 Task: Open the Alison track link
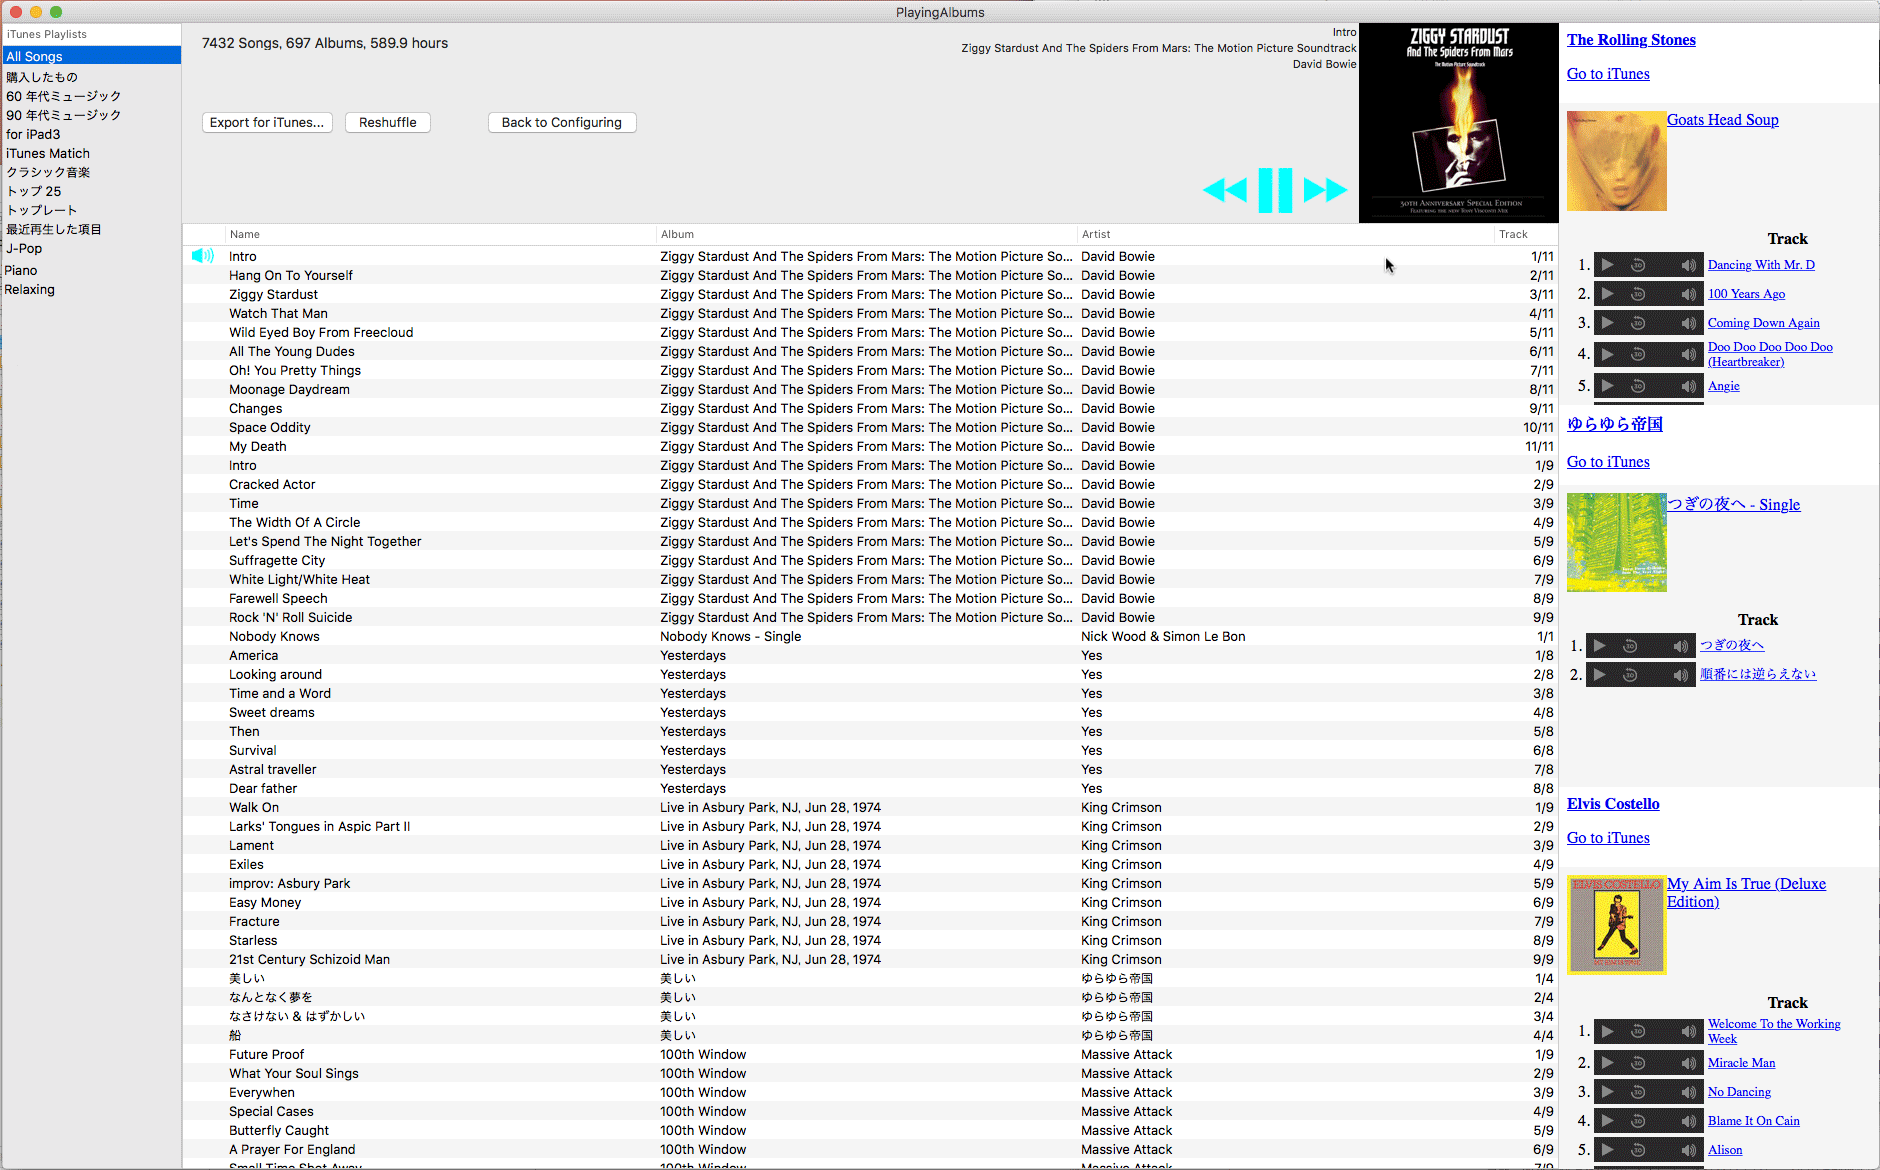click(1725, 1150)
